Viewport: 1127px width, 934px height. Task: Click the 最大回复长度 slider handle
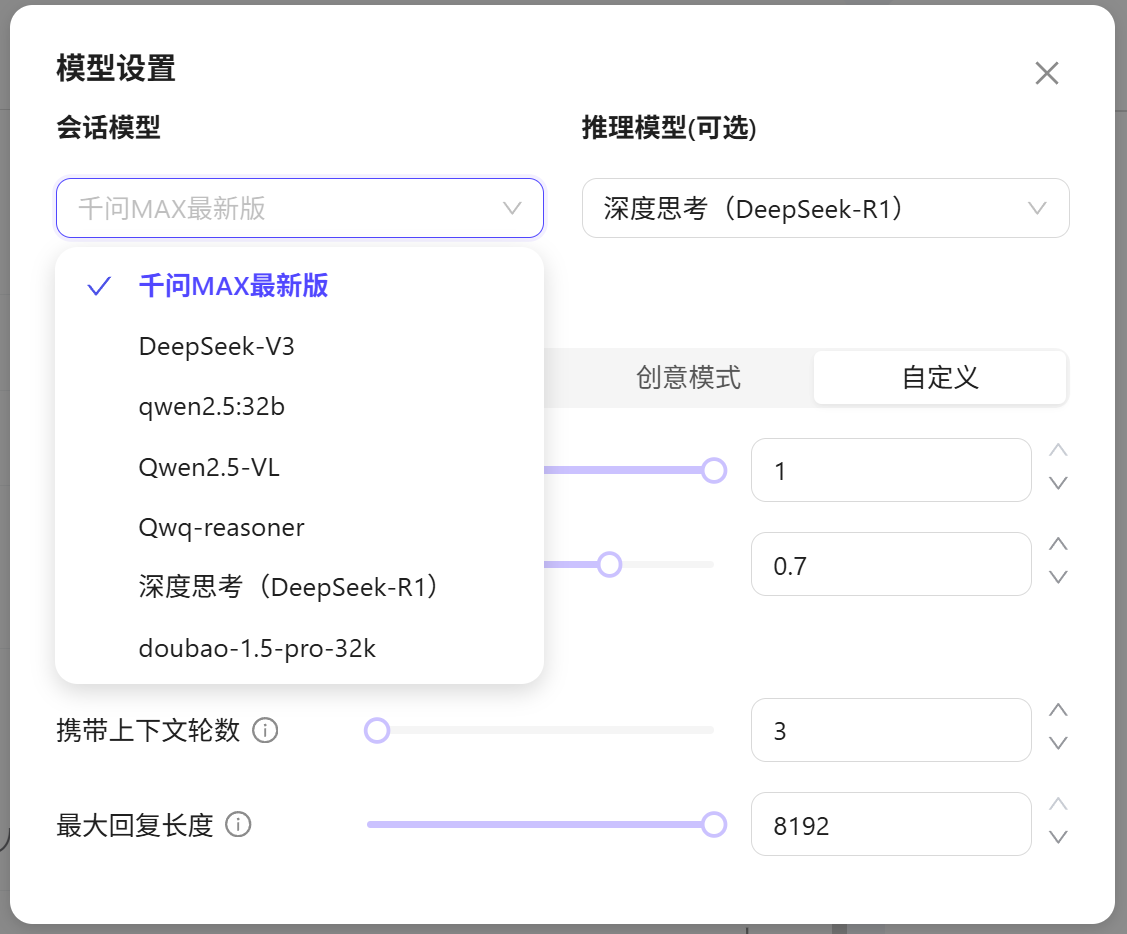(x=713, y=824)
